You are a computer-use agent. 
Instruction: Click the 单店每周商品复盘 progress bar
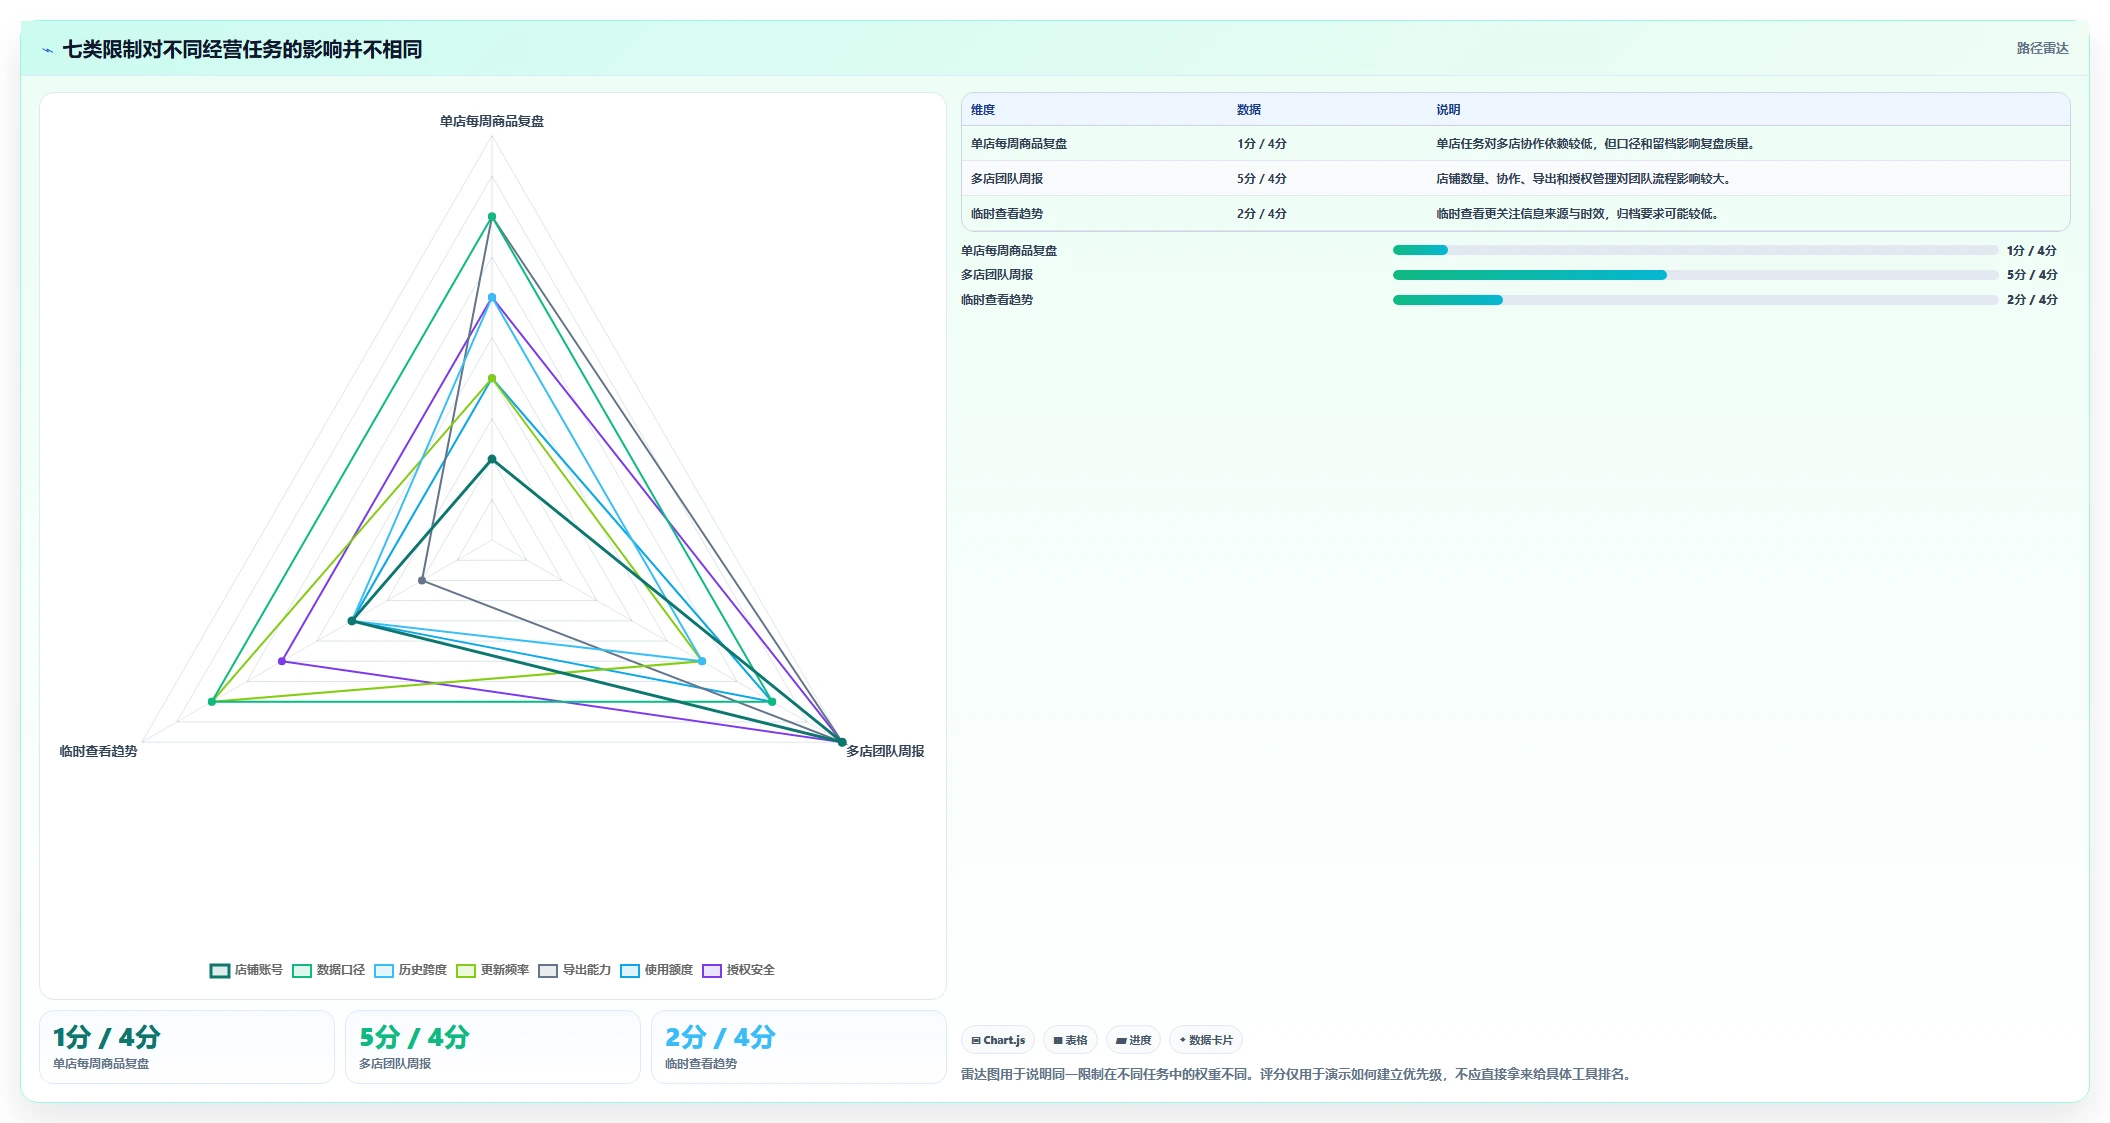[1695, 250]
